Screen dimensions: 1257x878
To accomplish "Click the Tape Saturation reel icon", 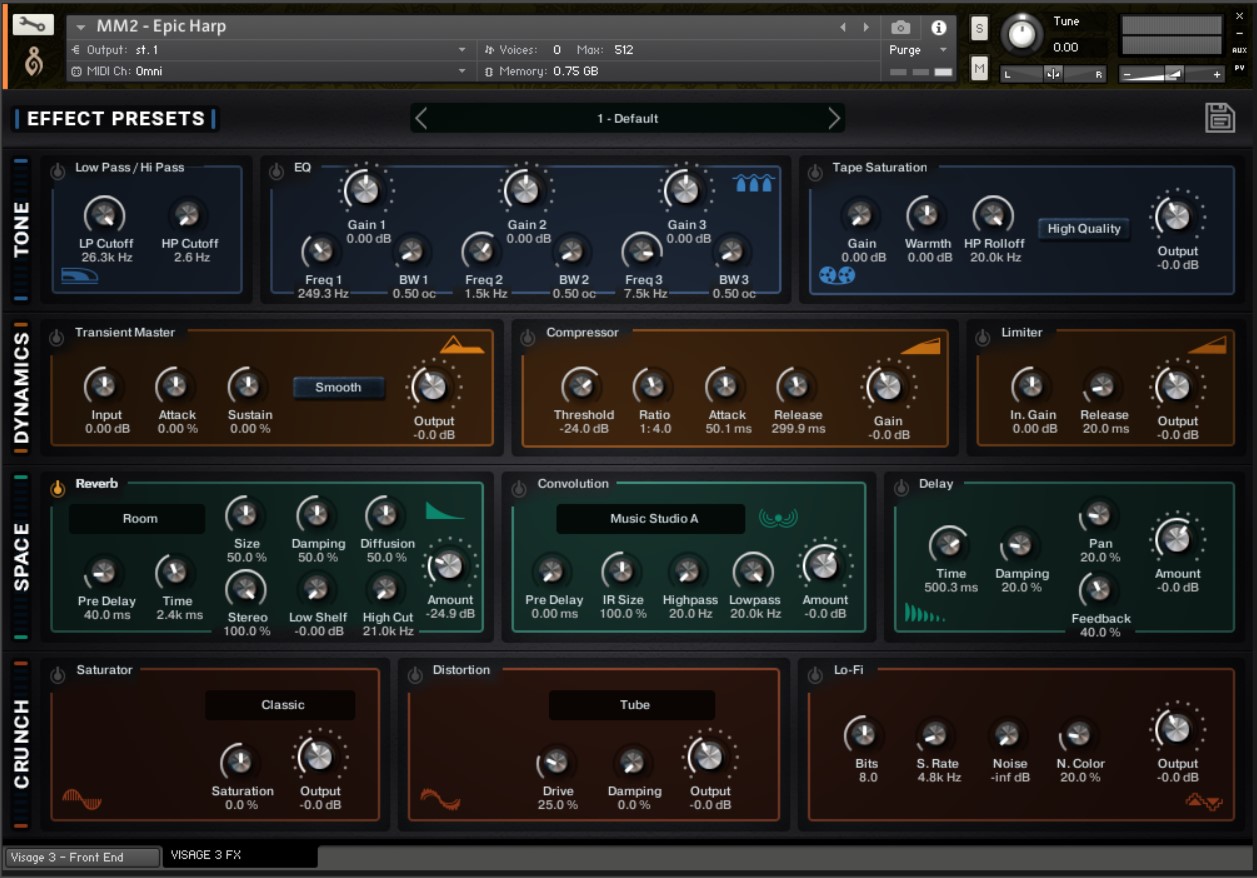I will pyautogui.click(x=837, y=275).
